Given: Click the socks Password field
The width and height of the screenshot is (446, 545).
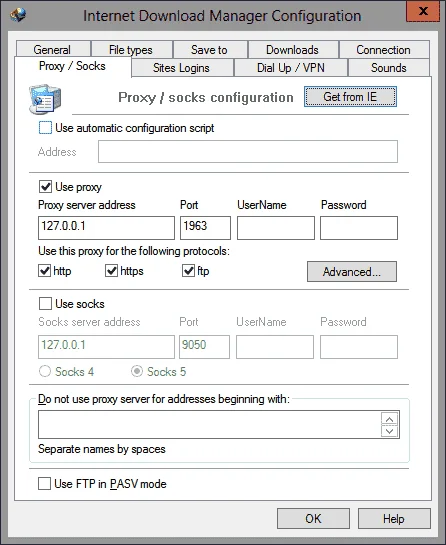Looking at the screenshot, I should click(359, 347).
